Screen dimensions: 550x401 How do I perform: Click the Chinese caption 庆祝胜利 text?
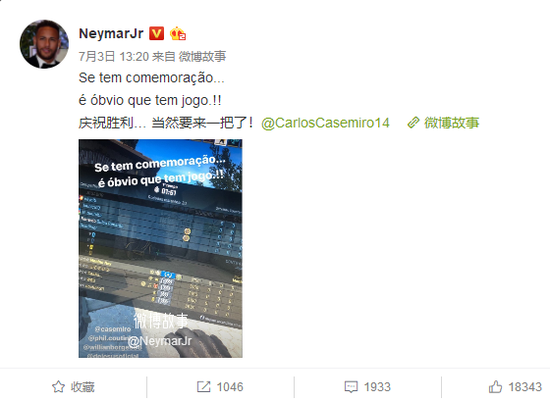(x=106, y=123)
